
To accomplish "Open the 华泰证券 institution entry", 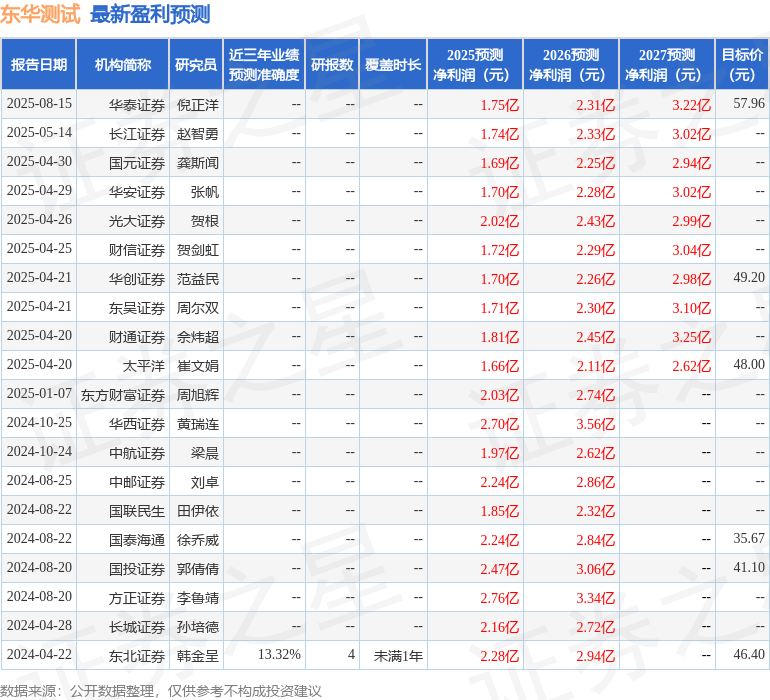I will (x=137, y=104).
